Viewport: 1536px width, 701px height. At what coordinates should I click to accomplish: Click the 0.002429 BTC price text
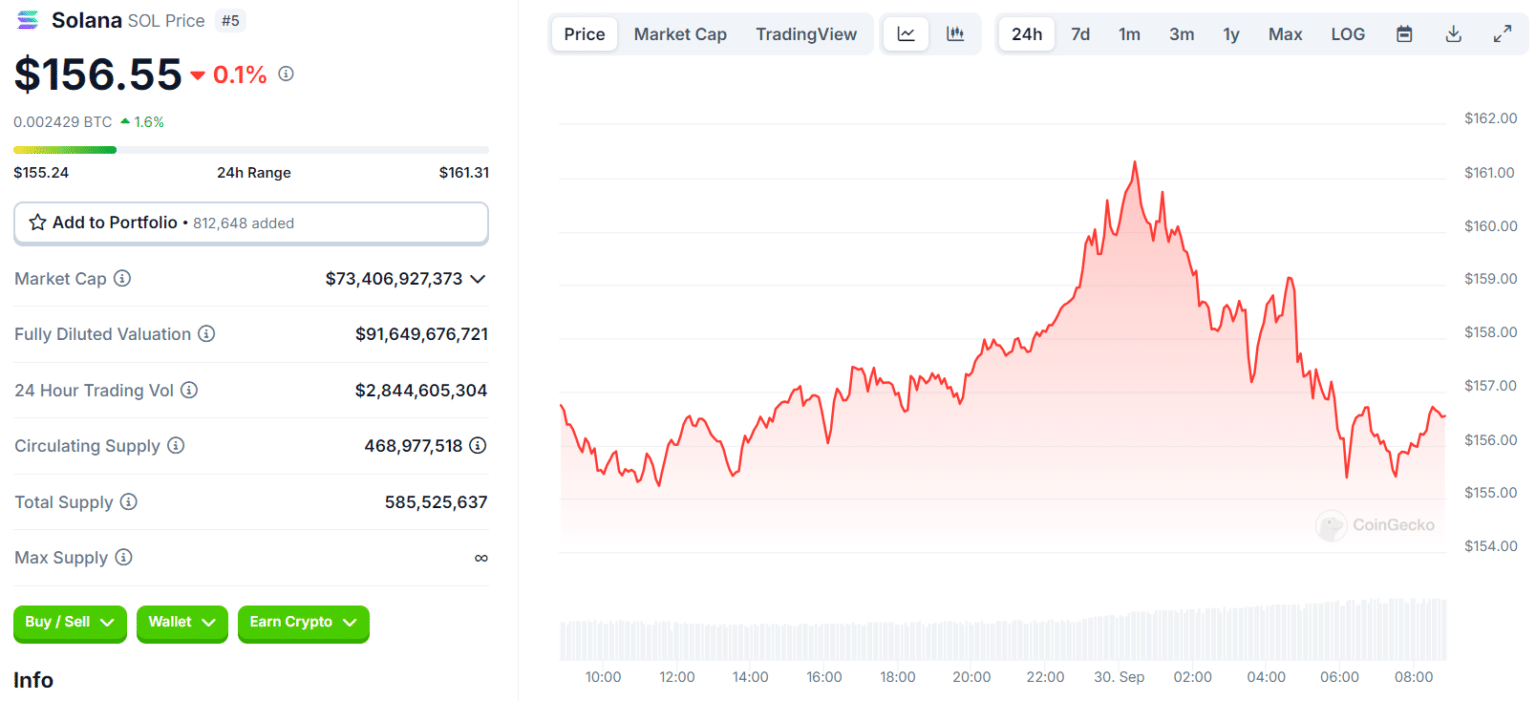(x=63, y=122)
